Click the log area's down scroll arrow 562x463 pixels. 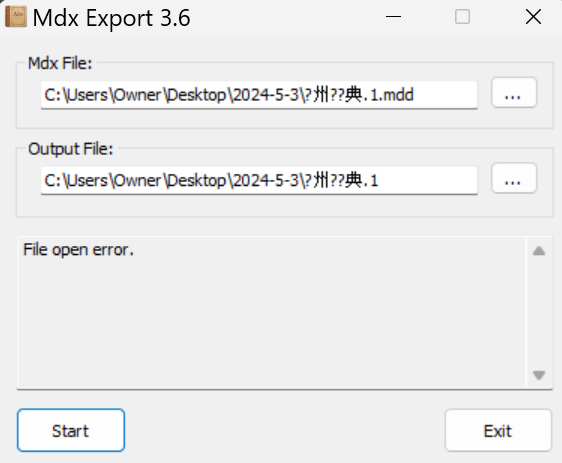(x=539, y=375)
